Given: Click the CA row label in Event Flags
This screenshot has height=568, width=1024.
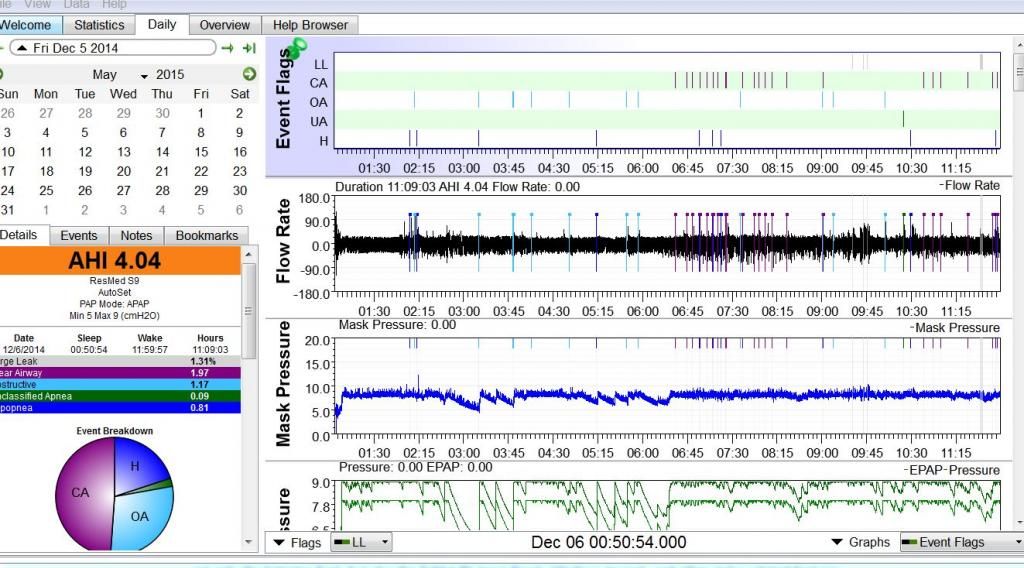Looking at the screenshot, I should 319,84.
